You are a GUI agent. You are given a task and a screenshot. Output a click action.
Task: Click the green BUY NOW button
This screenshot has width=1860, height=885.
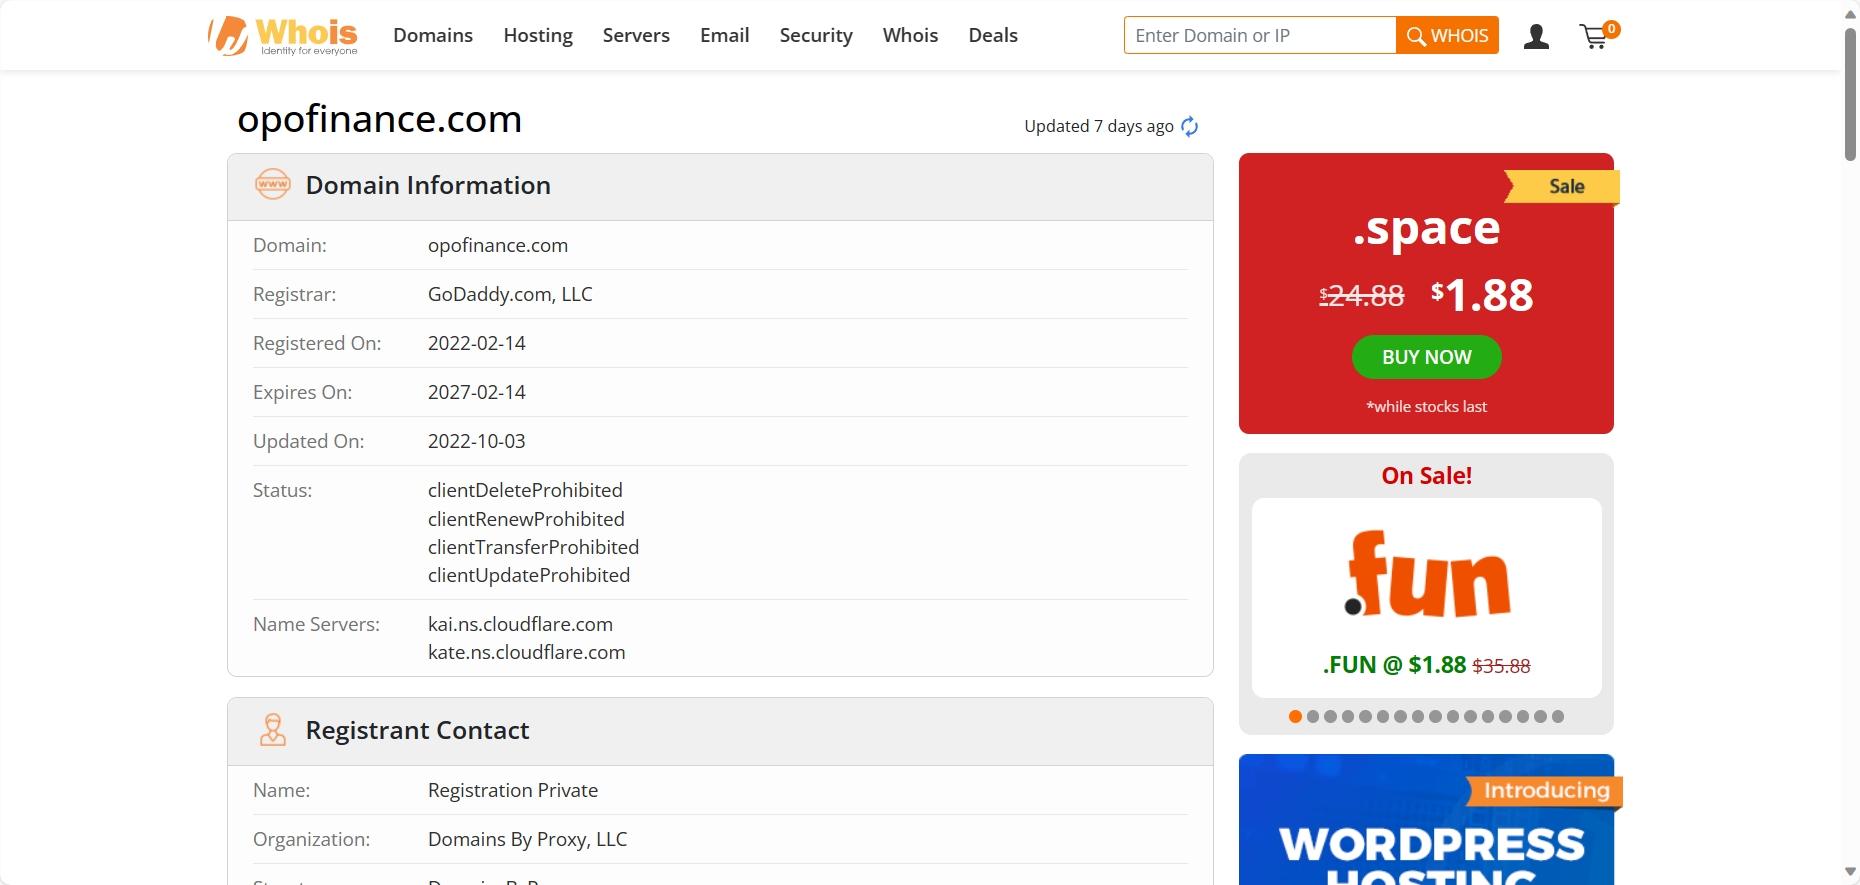1426,357
